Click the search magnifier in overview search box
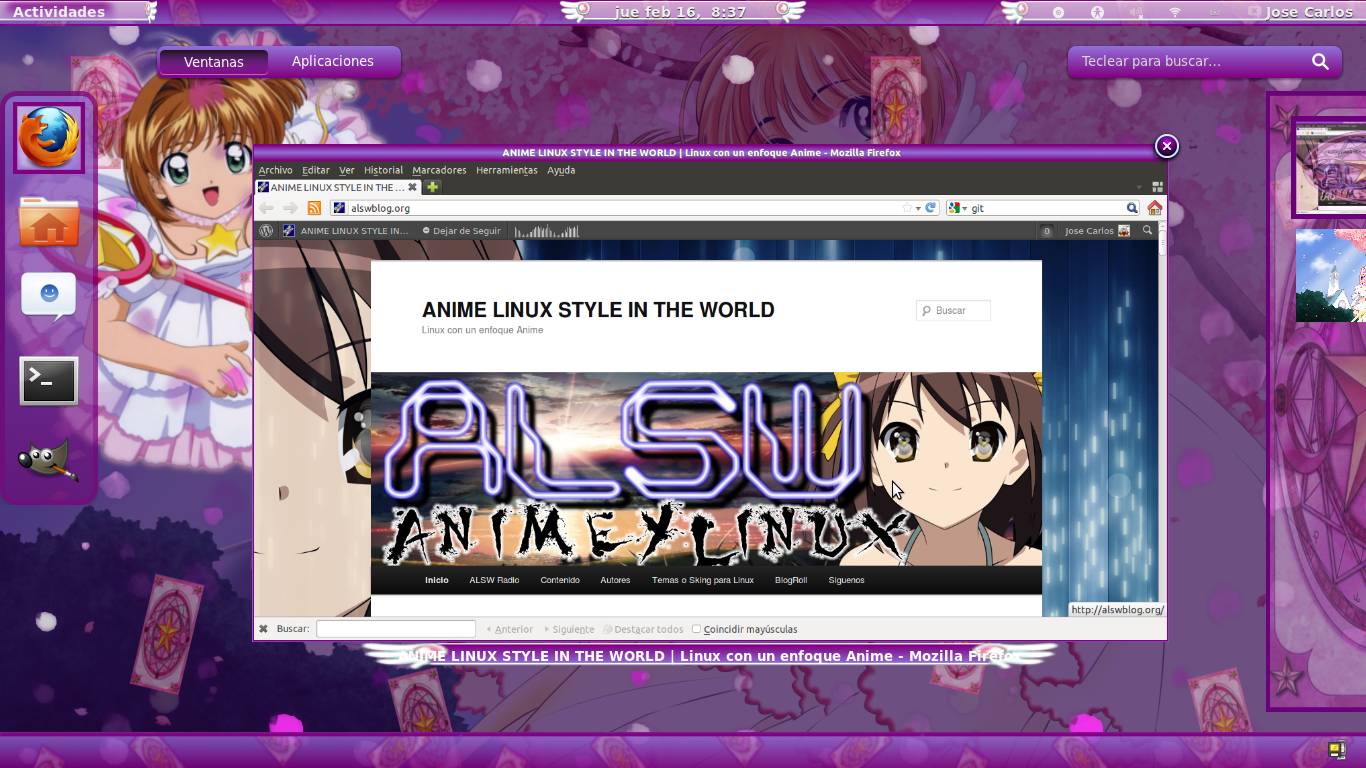 [1320, 61]
